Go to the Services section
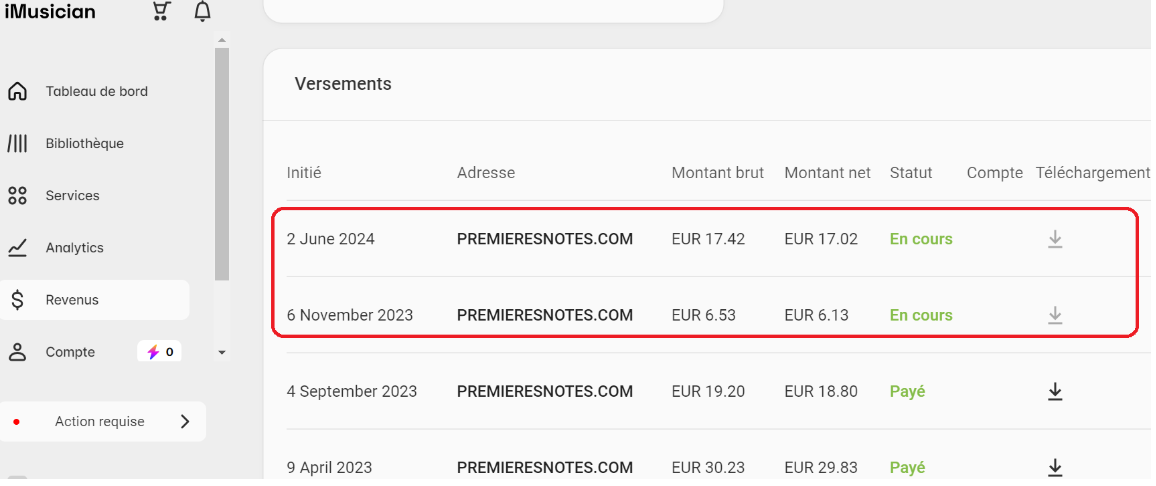 [x=72, y=195]
